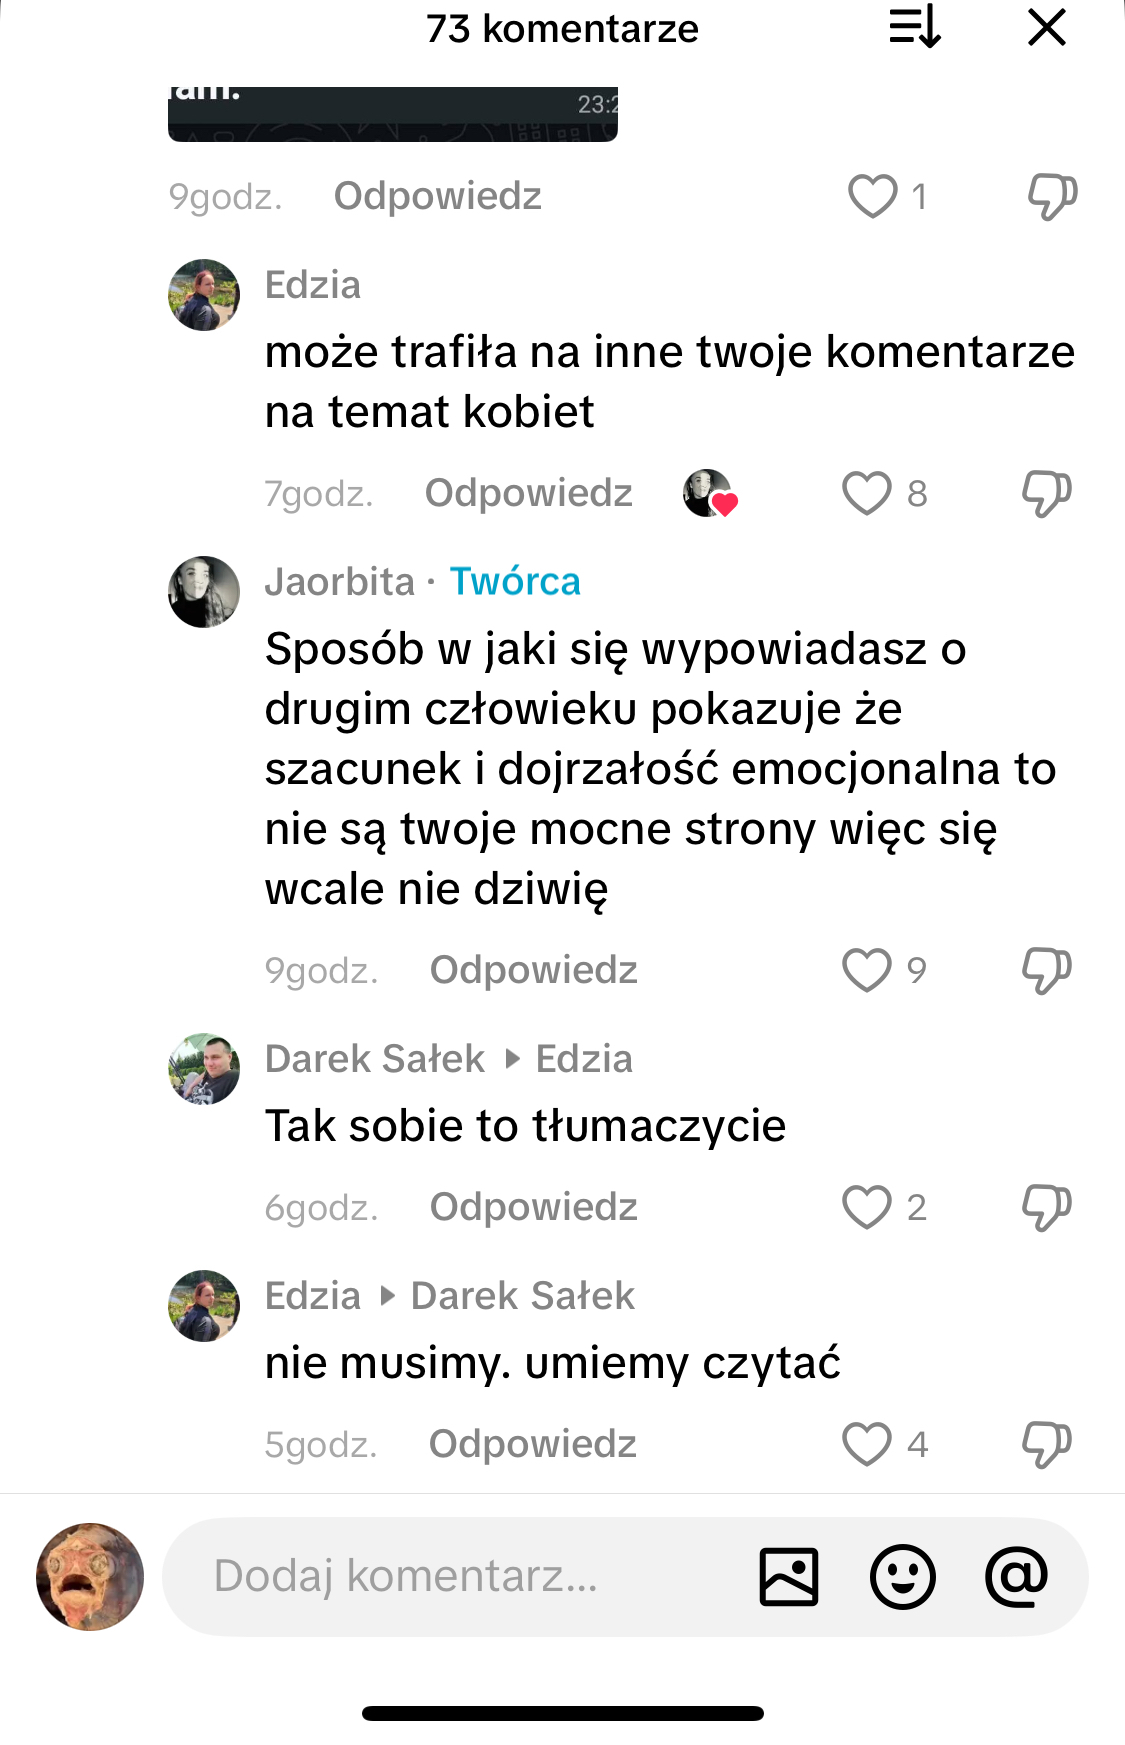The height and width of the screenshot is (1745, 1125).
Task: Open Darek Sałek's profile picture
Action: (x=204, y=1069)
